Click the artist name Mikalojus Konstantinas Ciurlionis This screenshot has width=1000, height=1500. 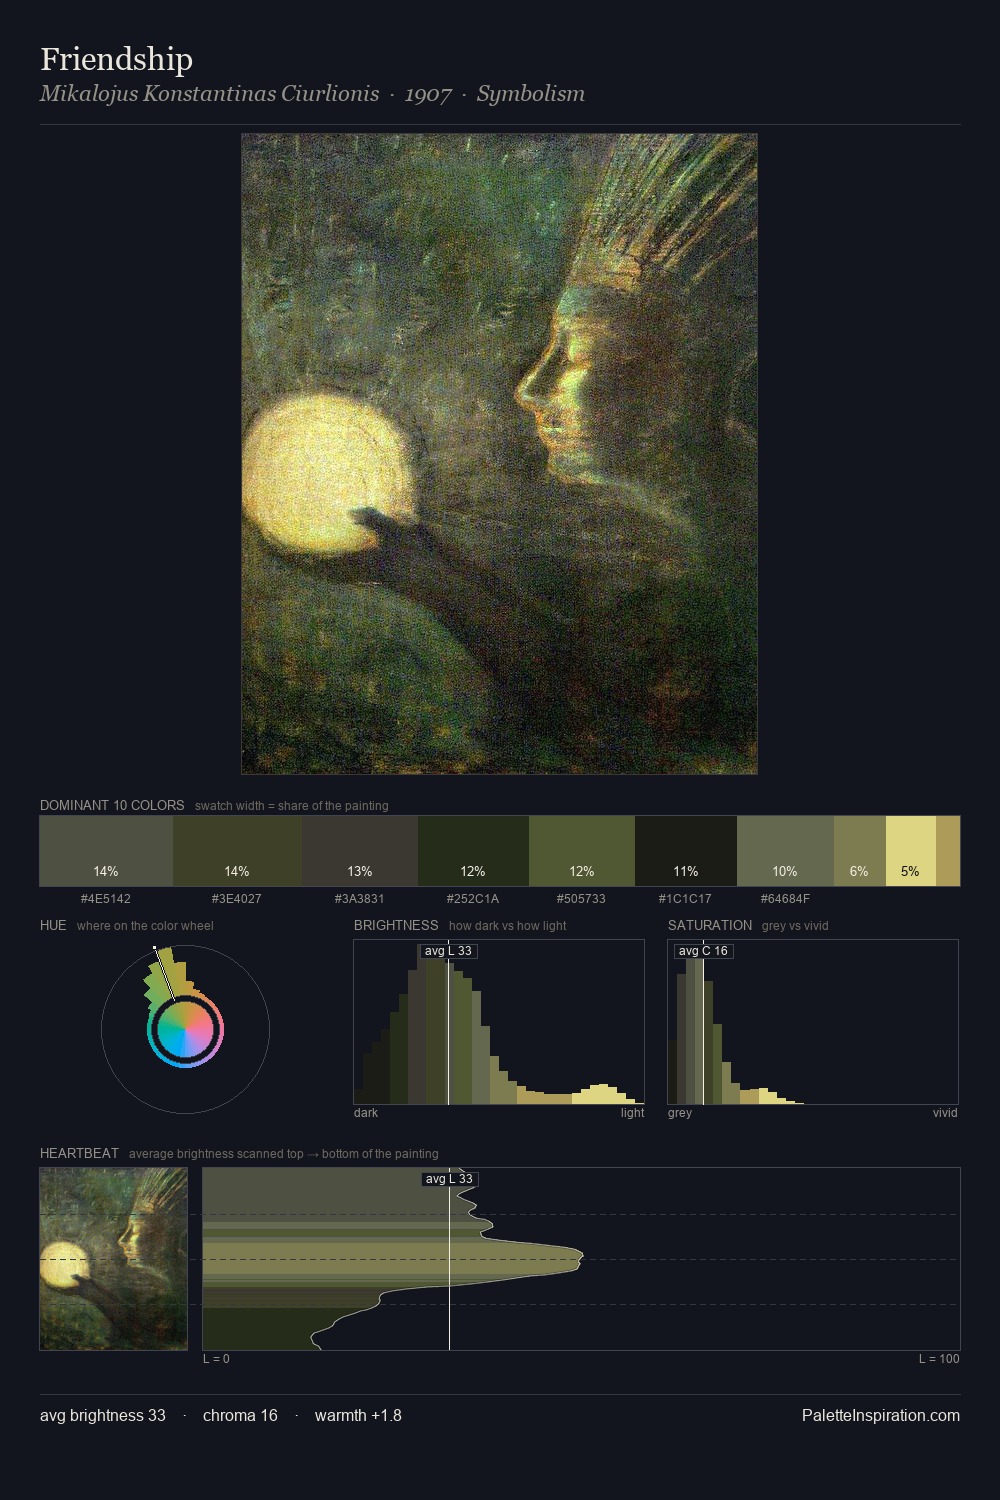[x=209, y=94]
